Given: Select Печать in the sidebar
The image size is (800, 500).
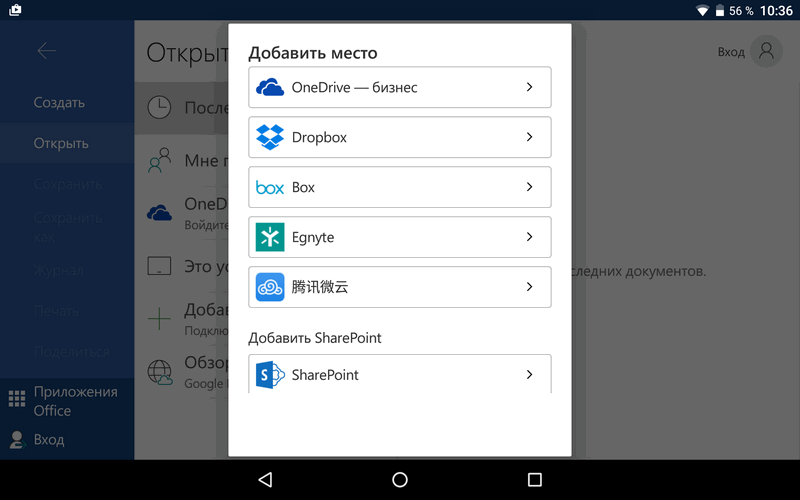Looking at the screenshot, I should point(56,311).
